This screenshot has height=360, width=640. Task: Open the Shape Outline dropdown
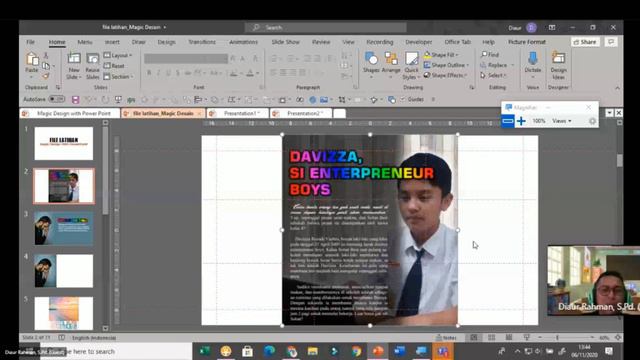pyautogui.click(x=447, y=65)
